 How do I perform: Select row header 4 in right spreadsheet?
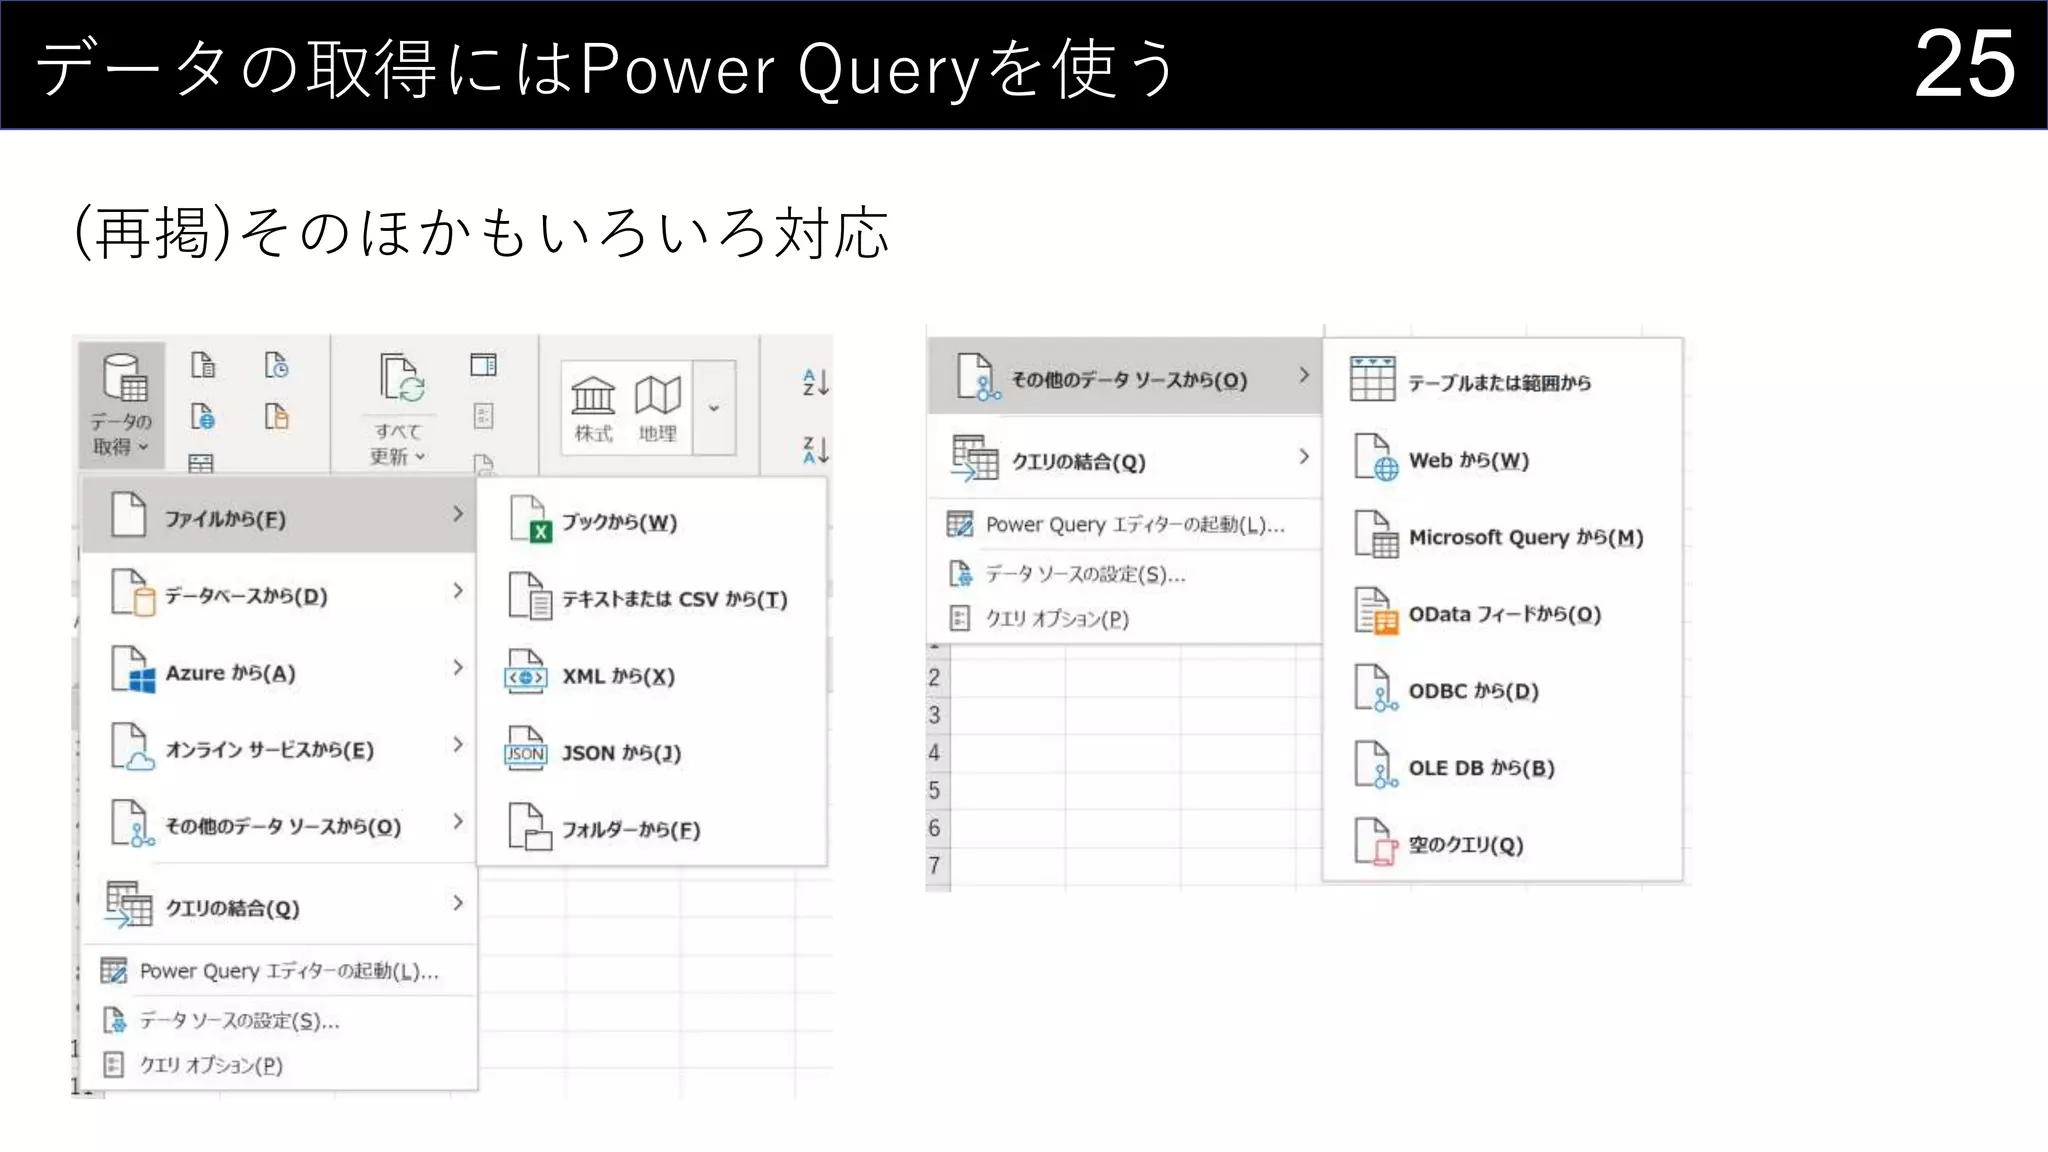coord(935,753)
